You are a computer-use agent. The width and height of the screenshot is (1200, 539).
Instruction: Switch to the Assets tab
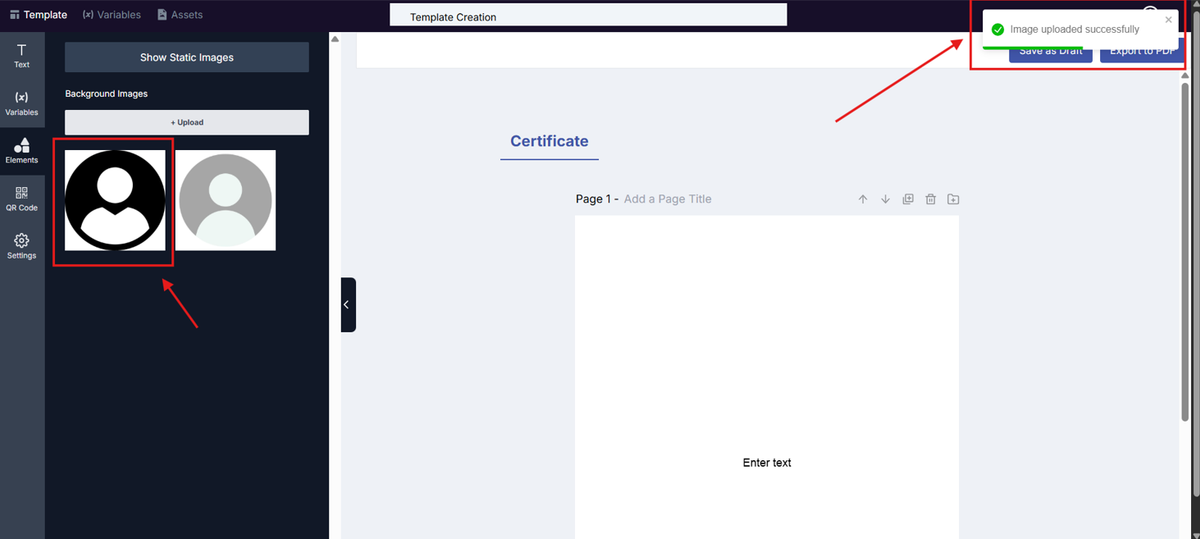[180, 15]
